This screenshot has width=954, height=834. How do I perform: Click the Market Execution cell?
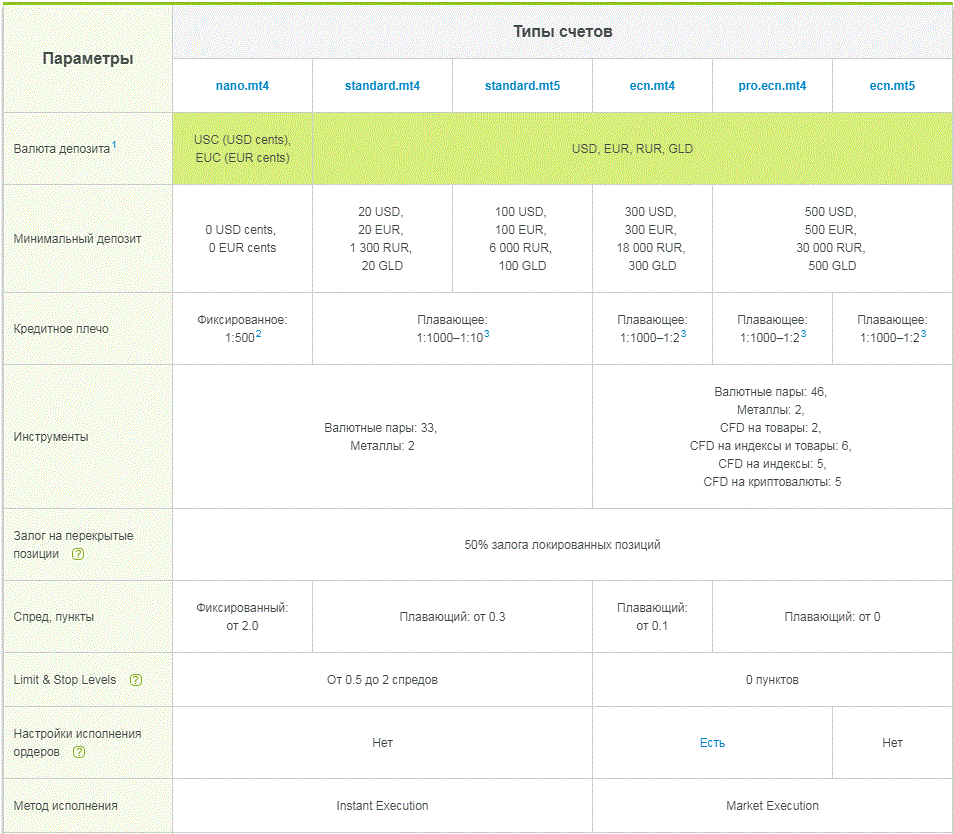coord(772,806)
